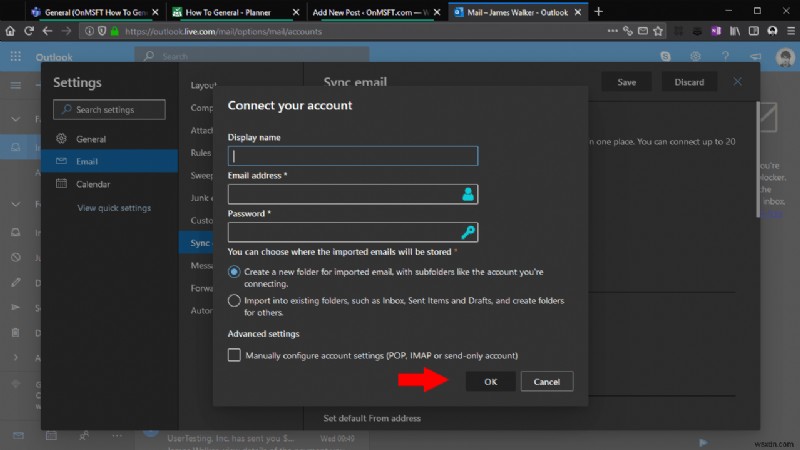Go forward in browser history
Screen dimensions: 800x450
tap(66, 31)
